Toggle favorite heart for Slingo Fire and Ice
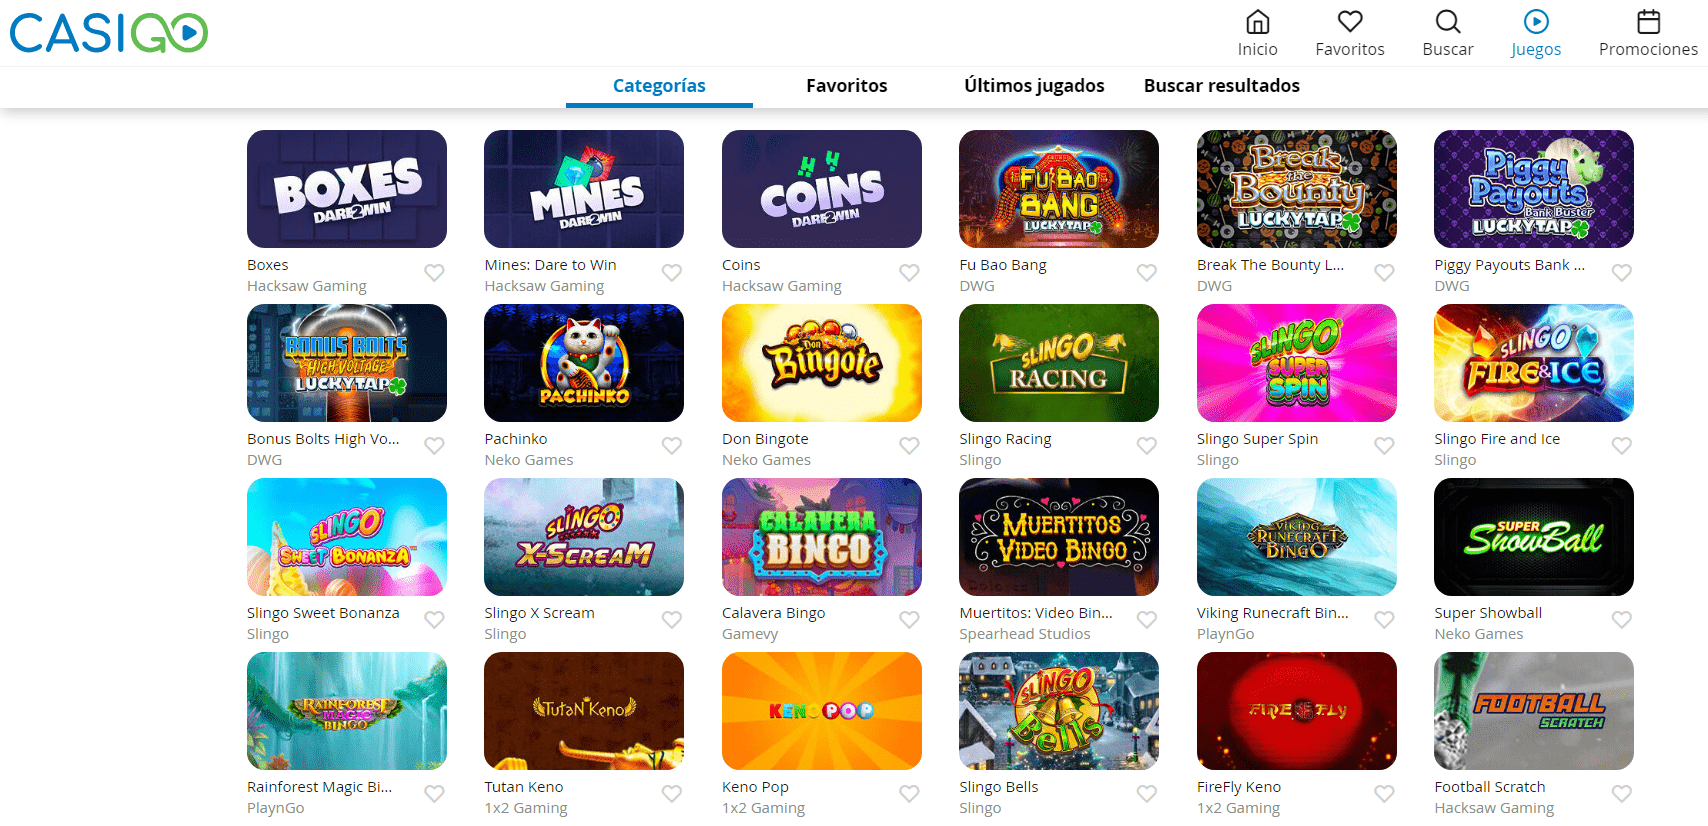Screen dimensions: 1708x826 pos(1622,447)
